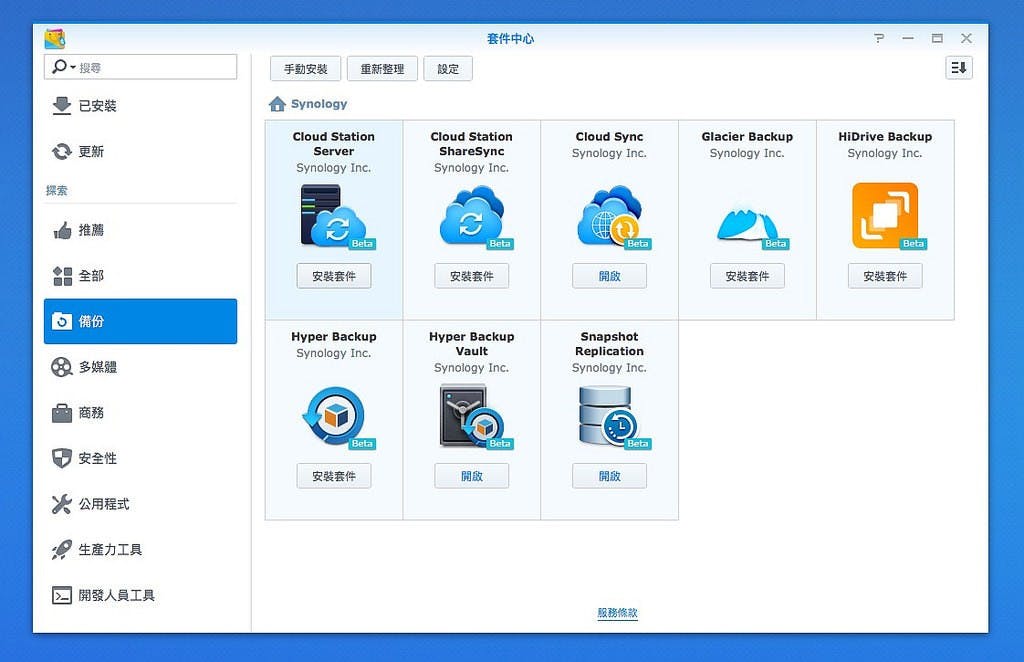The height and width of the screenshot is (662, 1024).
Task: Install Hyper Backup with 安裝套件
Action: click(x=334, y=476)
